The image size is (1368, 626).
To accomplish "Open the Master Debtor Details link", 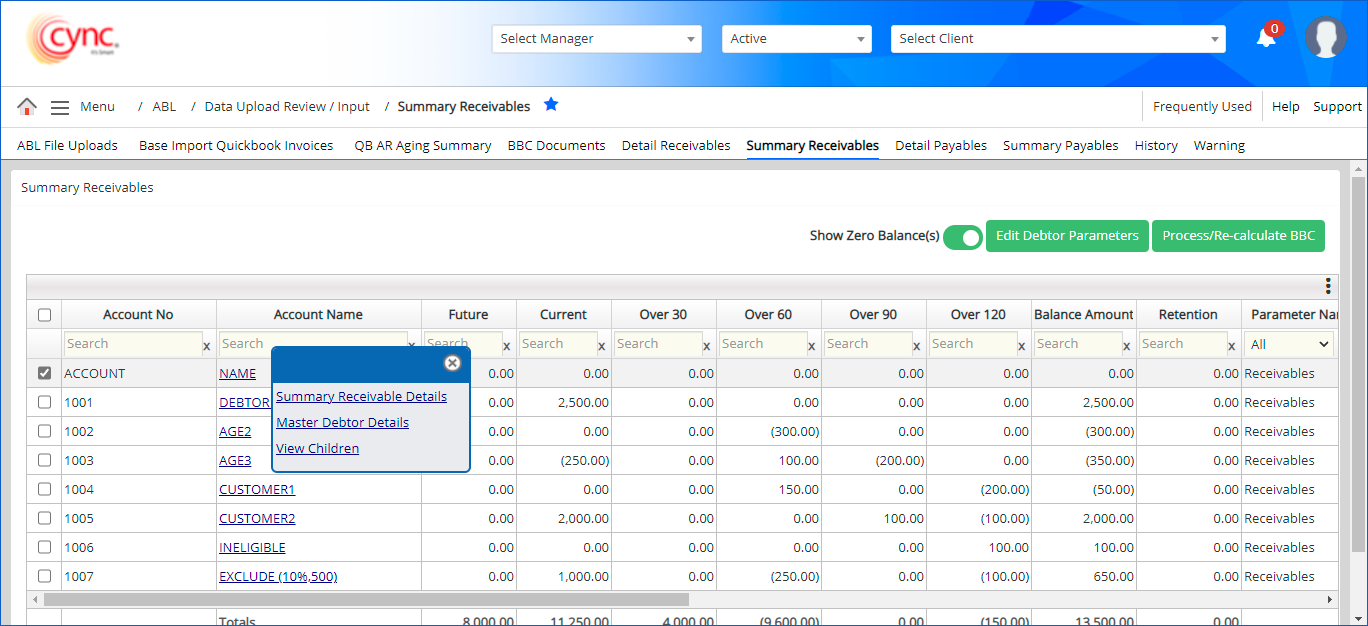I will 342,422.
